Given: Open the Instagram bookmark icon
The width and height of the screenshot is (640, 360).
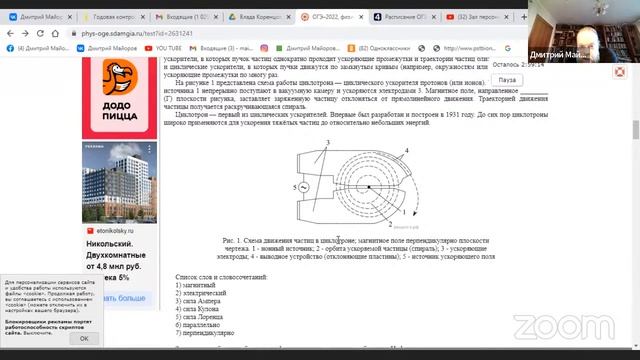Looking at the screenshot, I should point(264,48).
